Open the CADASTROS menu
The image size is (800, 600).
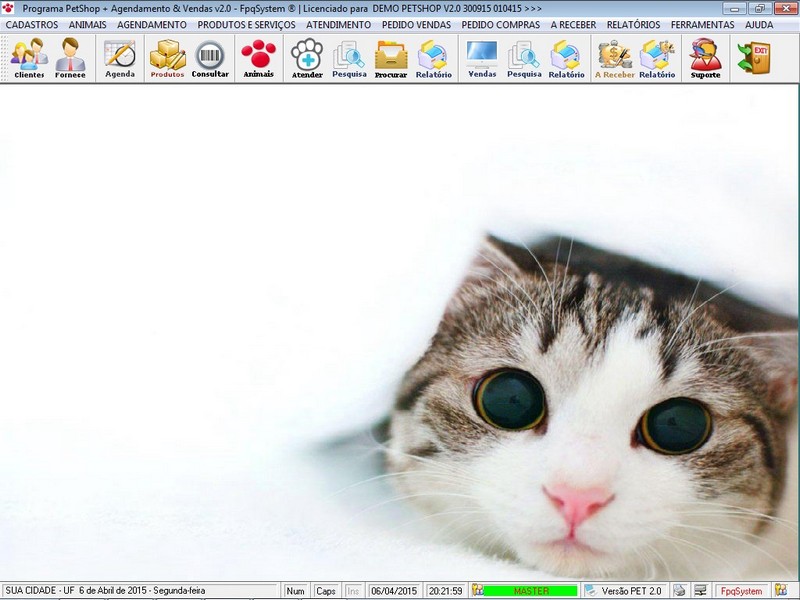[x=32, y=24]
